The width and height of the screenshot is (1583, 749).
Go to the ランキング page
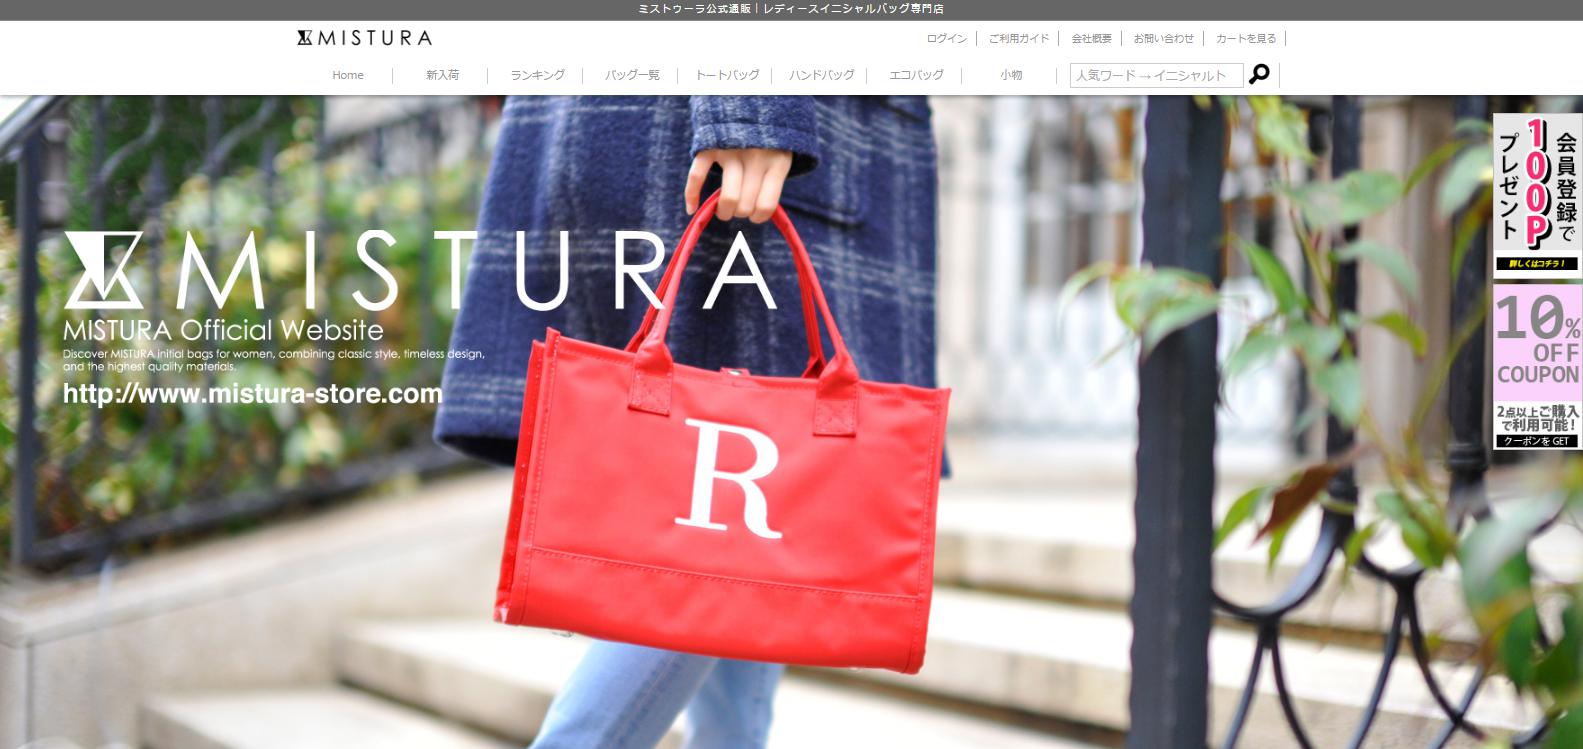coord(537,75)
